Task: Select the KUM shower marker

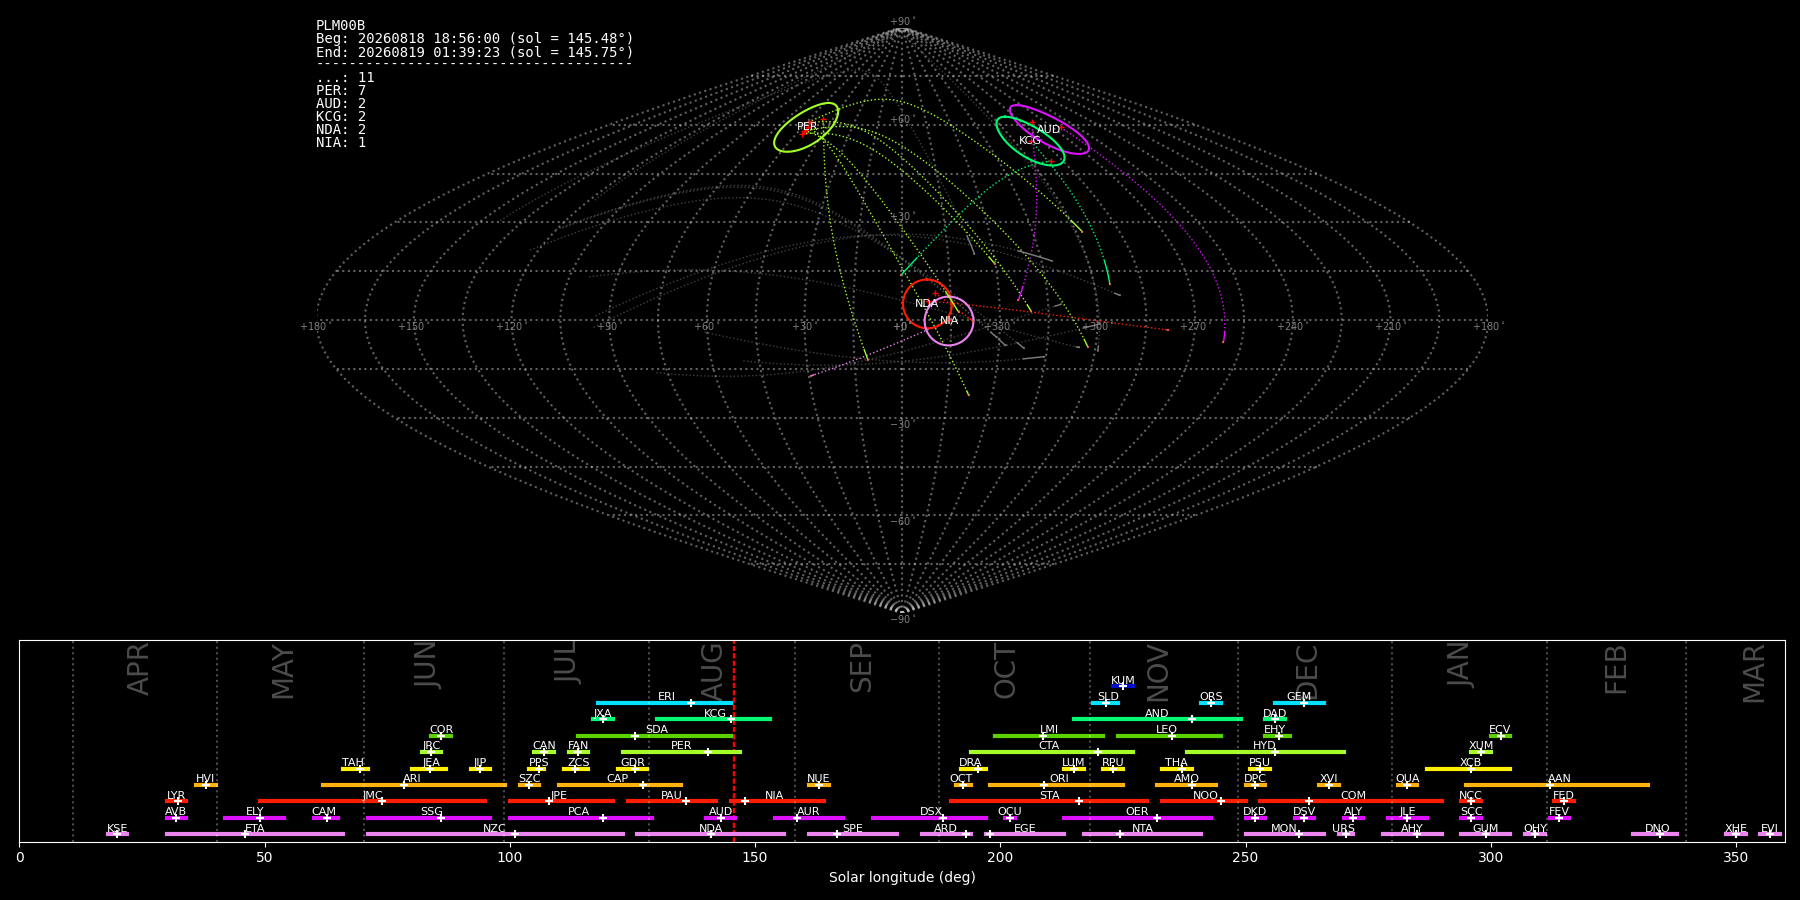Action: click(x=1123, y=686)
